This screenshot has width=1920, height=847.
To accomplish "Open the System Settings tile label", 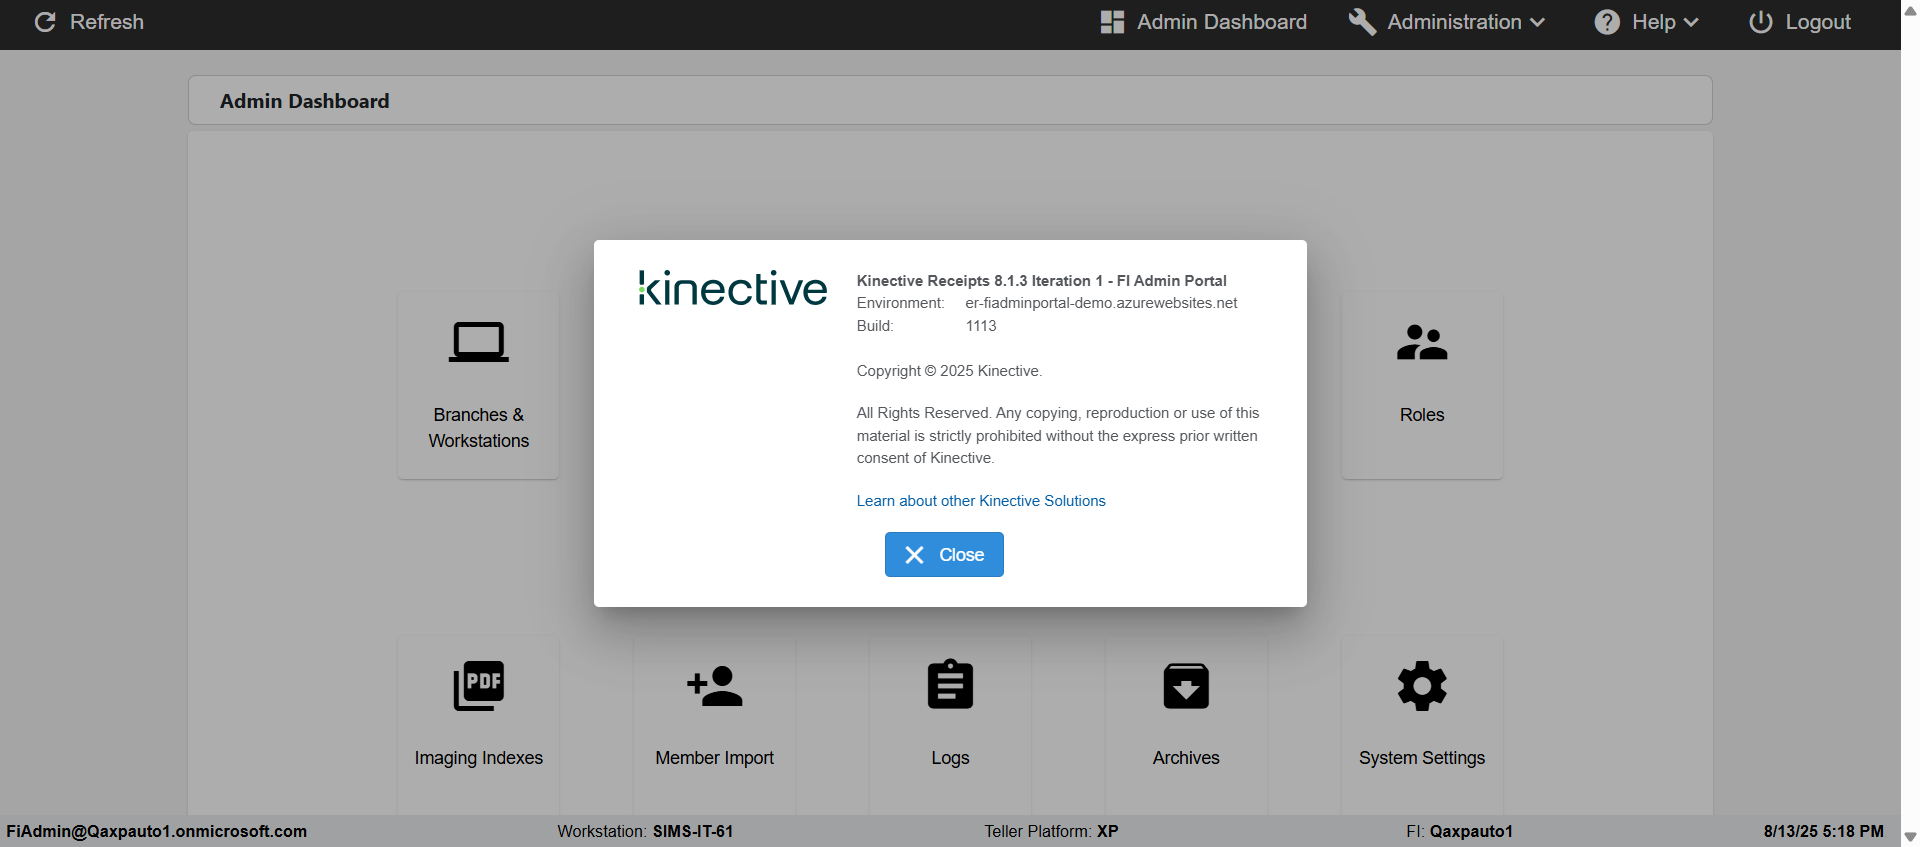I will [1422, 758].
